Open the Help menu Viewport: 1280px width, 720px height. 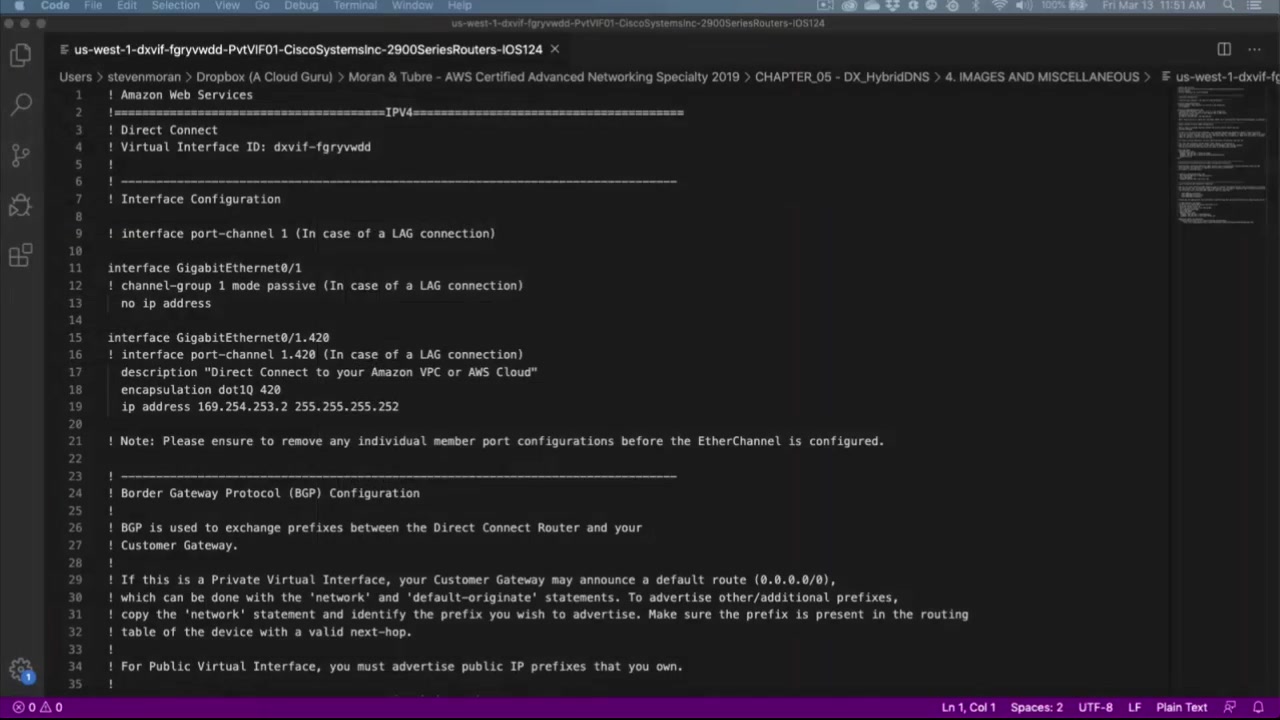point(459,6)
